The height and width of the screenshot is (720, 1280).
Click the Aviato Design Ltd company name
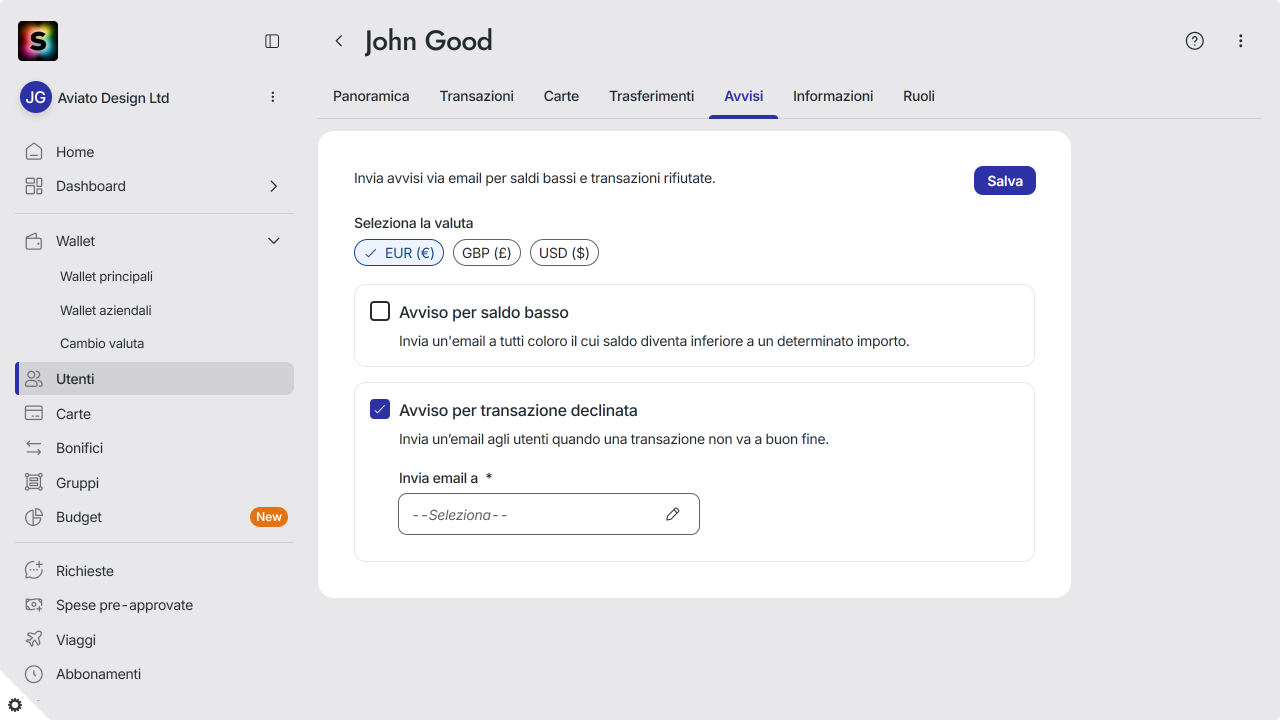tap(114, 98)
